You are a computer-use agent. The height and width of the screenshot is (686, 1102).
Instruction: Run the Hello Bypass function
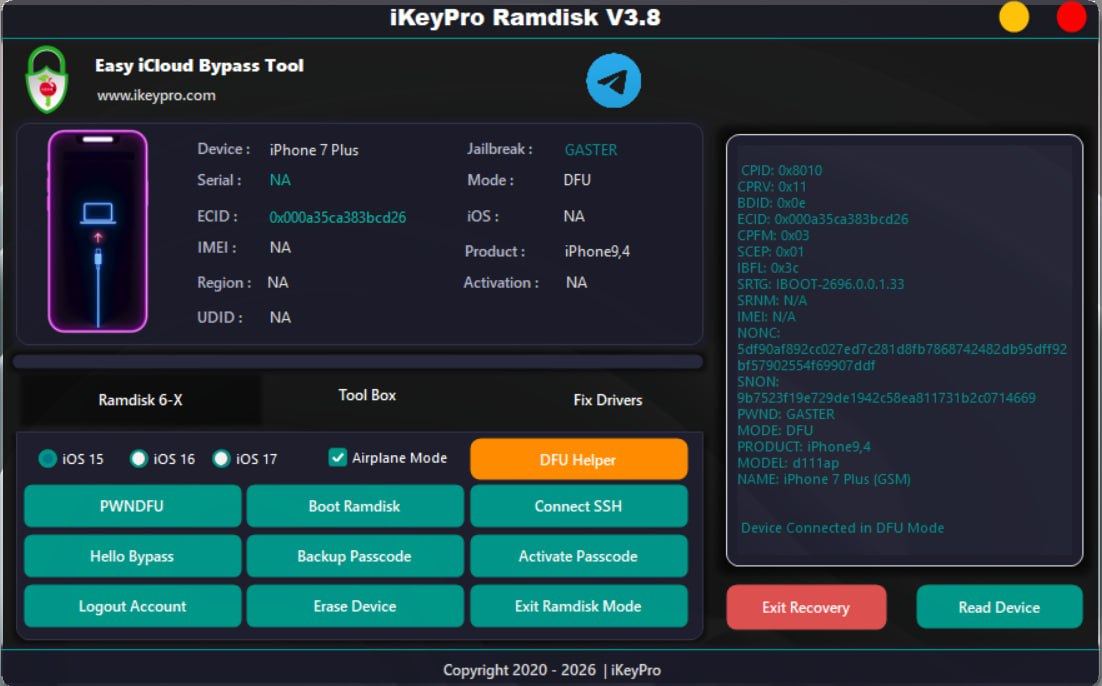tap(132, 556)
